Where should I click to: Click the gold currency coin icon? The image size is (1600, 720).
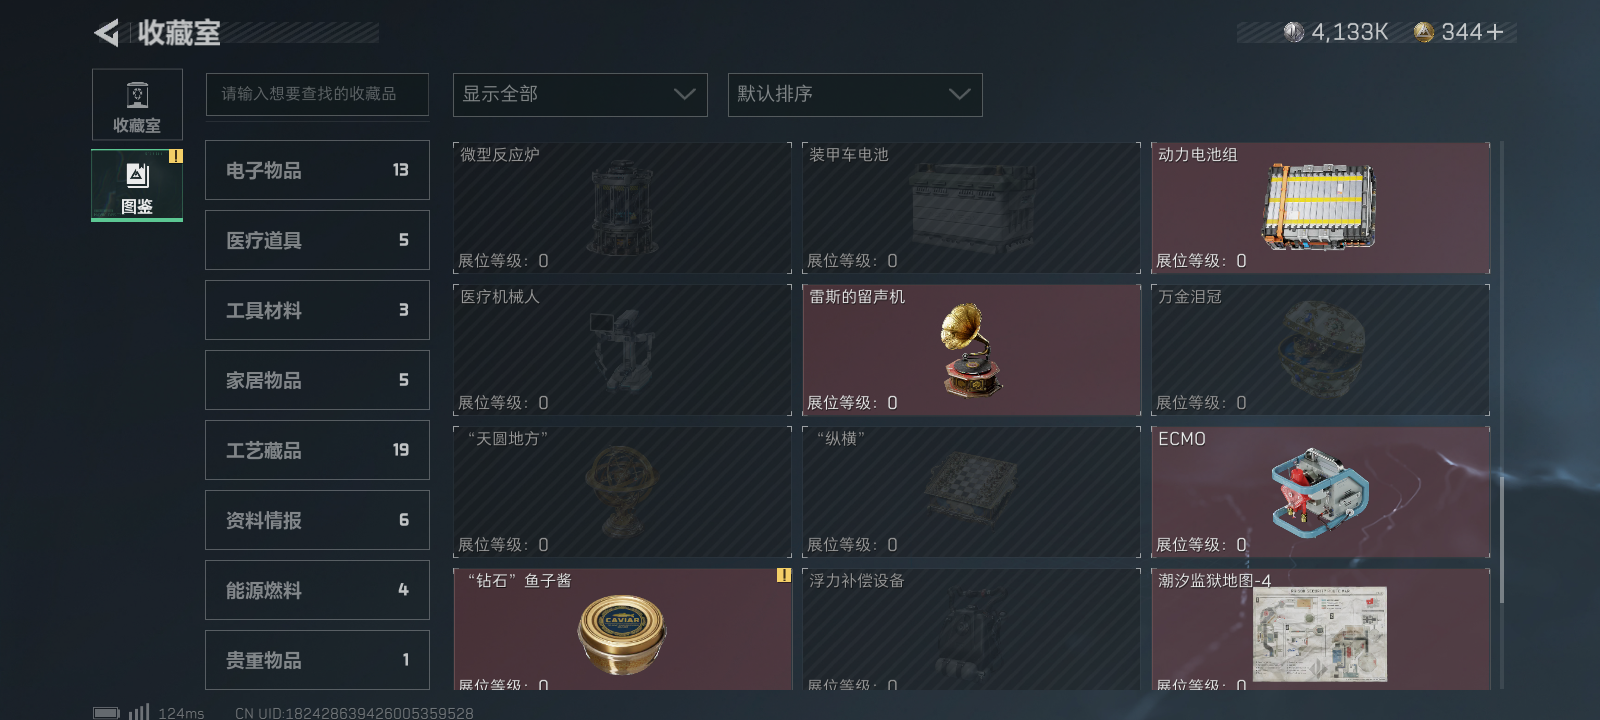pos(1424,32)
